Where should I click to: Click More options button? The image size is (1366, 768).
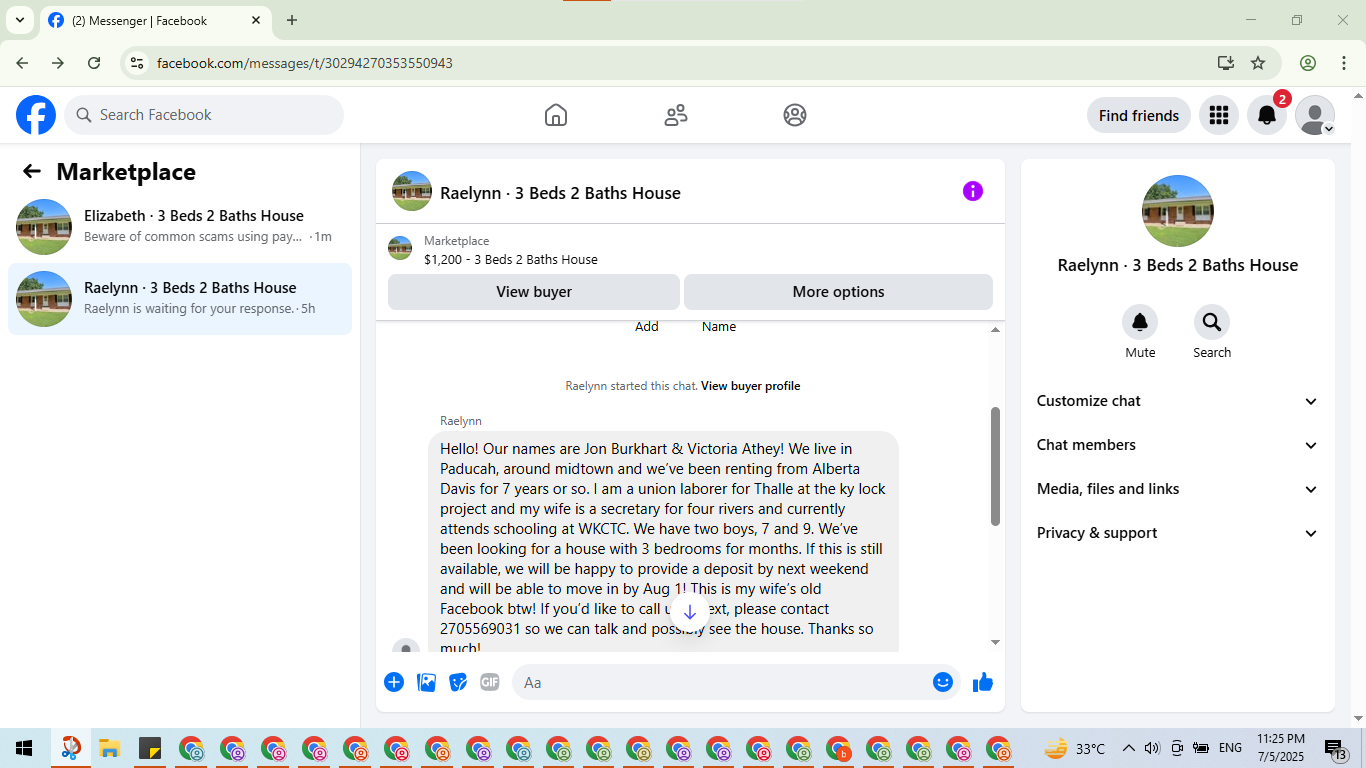pyautogui.click(x=838, y=292)
